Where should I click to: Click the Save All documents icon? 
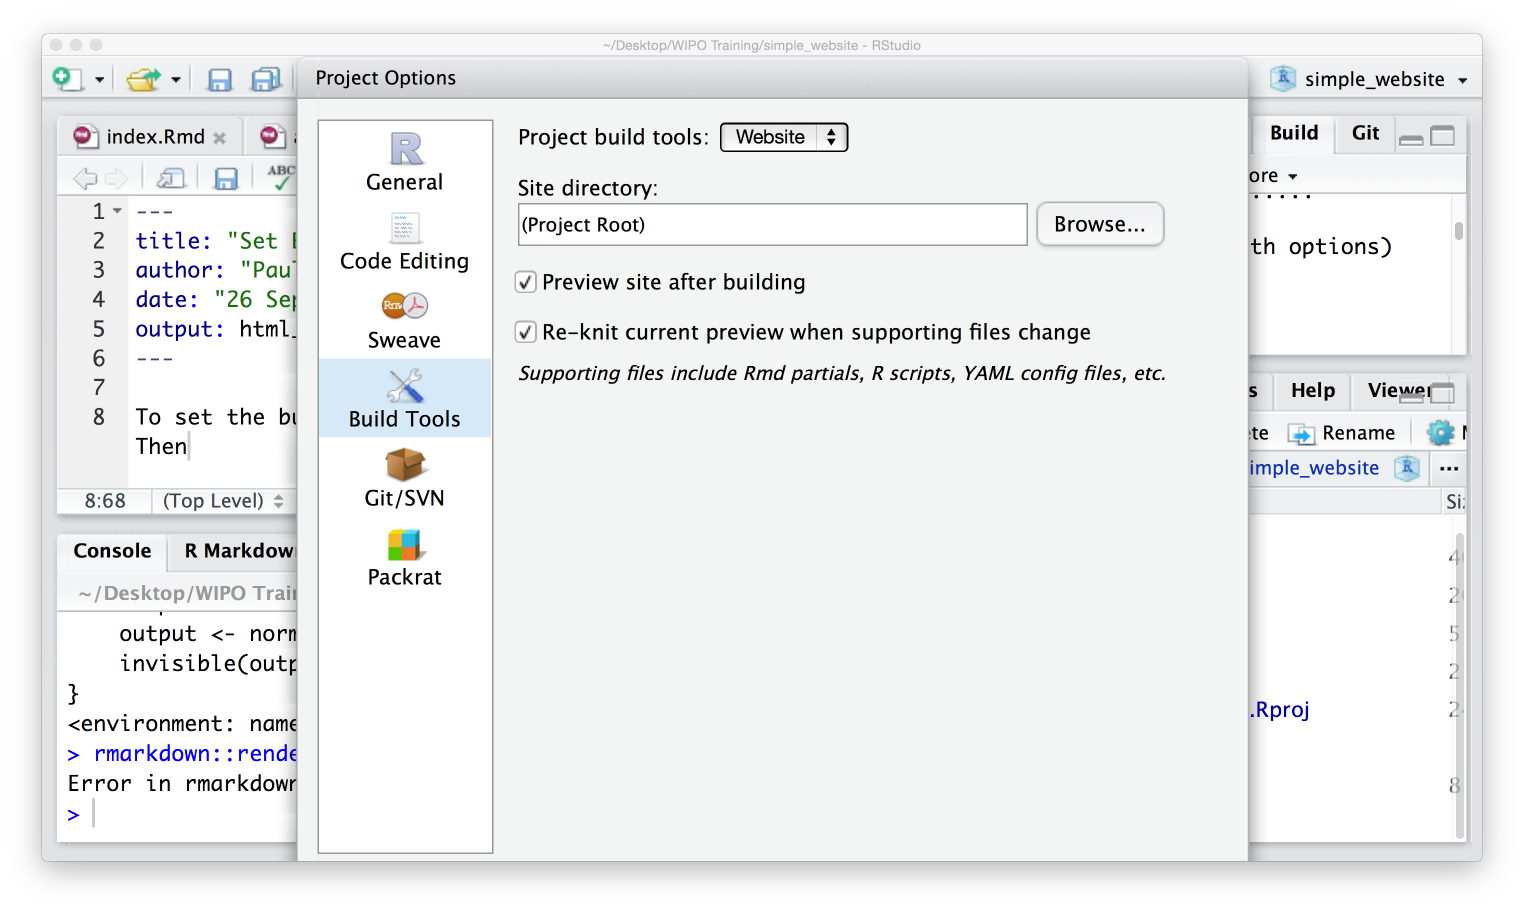tap(266, 80)
